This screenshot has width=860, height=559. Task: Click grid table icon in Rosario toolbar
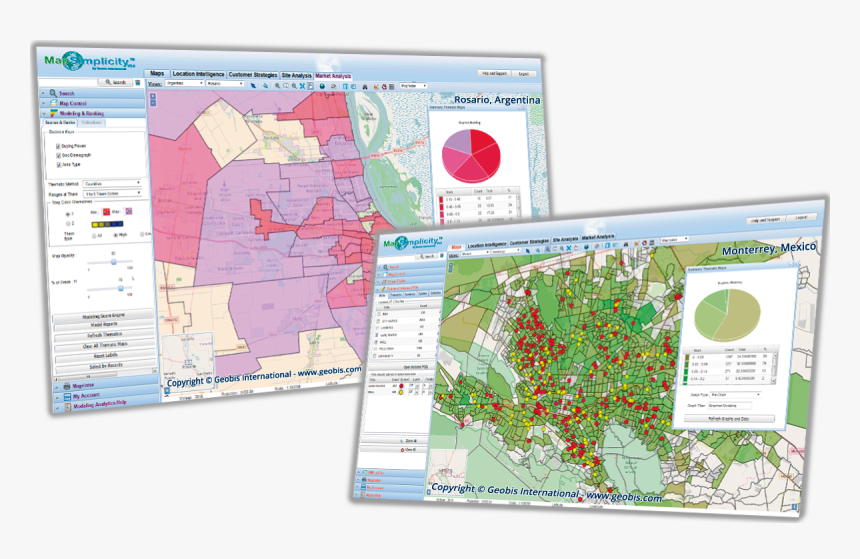[x=392, y=87]
